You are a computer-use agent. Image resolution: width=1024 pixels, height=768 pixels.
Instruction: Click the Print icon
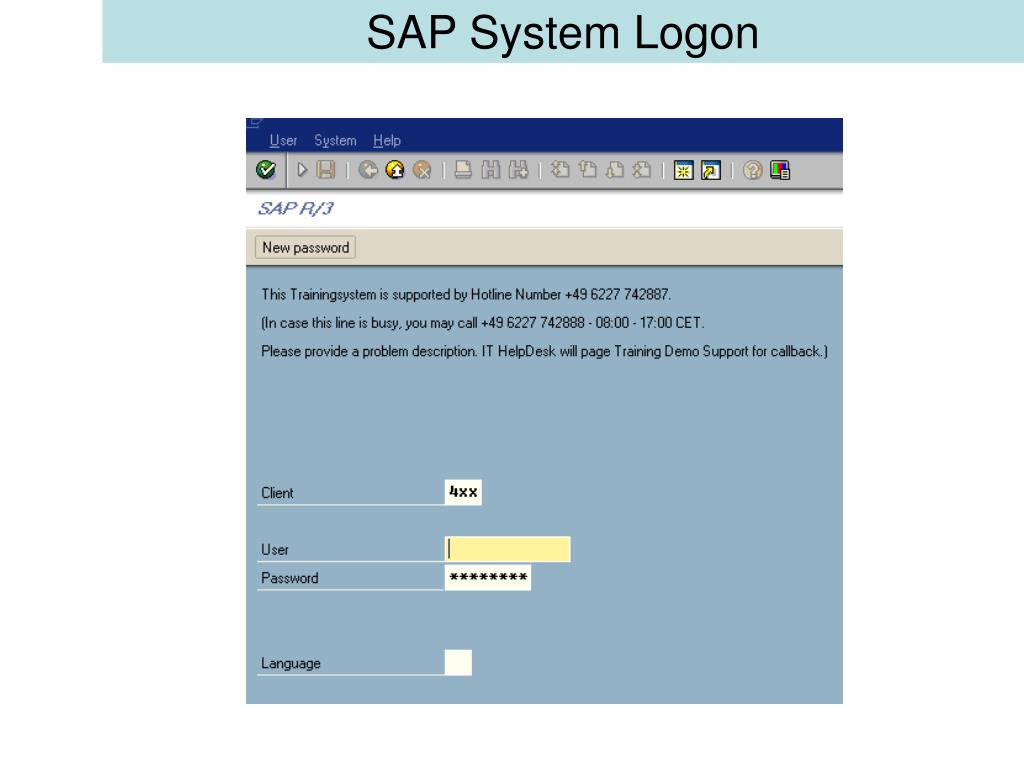coord(463,170)
